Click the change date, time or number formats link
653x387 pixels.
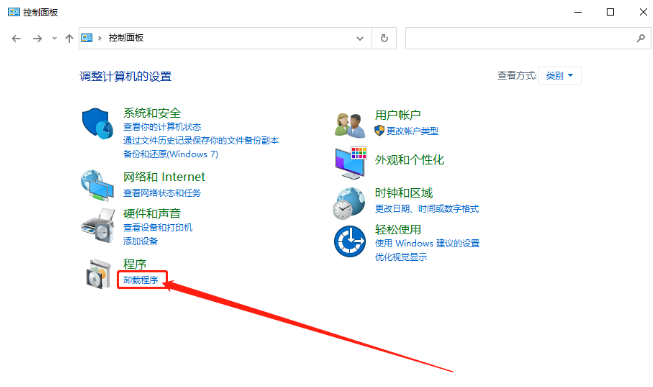coord(427,209)
